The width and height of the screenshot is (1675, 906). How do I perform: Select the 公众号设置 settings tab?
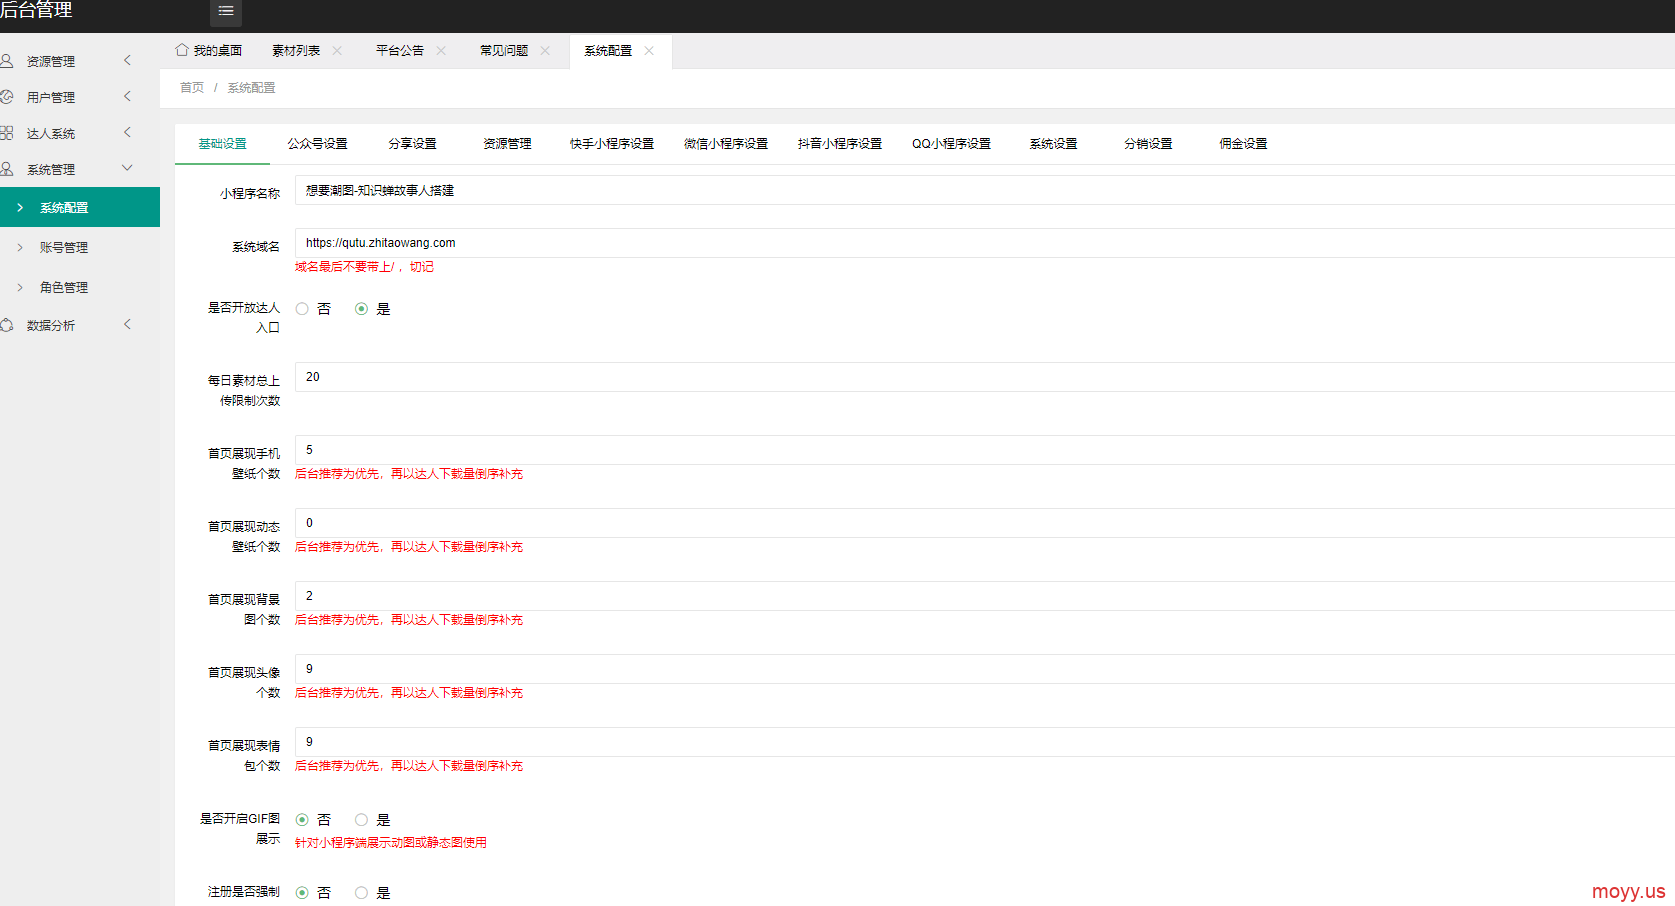(x=317, y=144)
